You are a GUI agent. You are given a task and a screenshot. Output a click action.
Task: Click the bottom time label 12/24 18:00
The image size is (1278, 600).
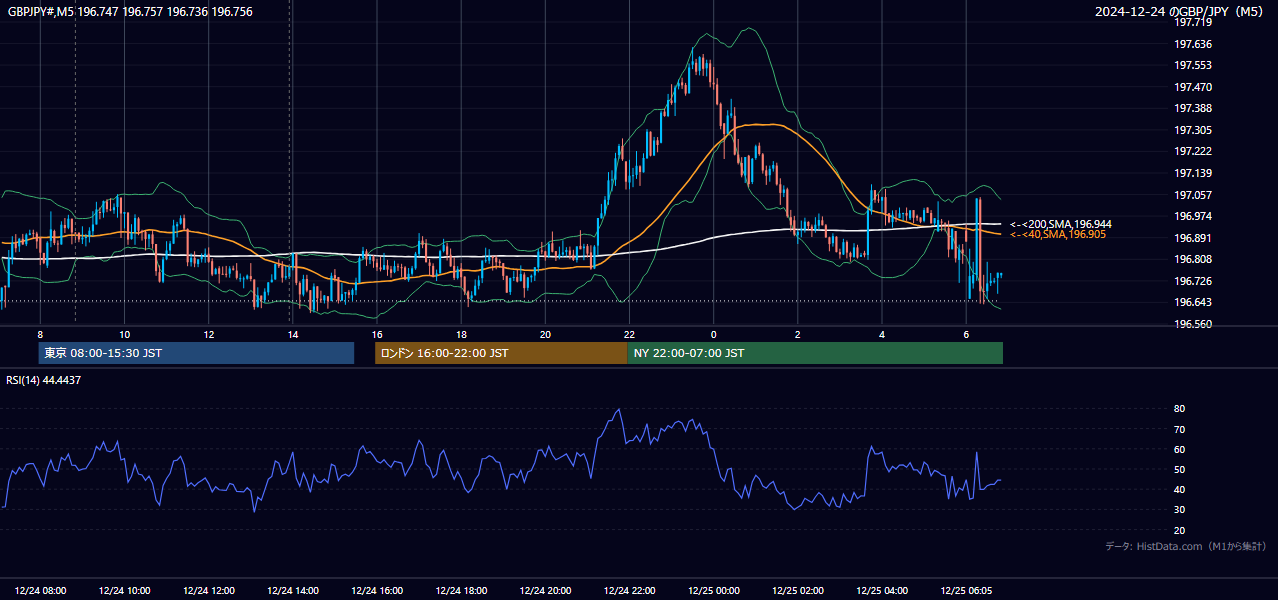[461, 590]
